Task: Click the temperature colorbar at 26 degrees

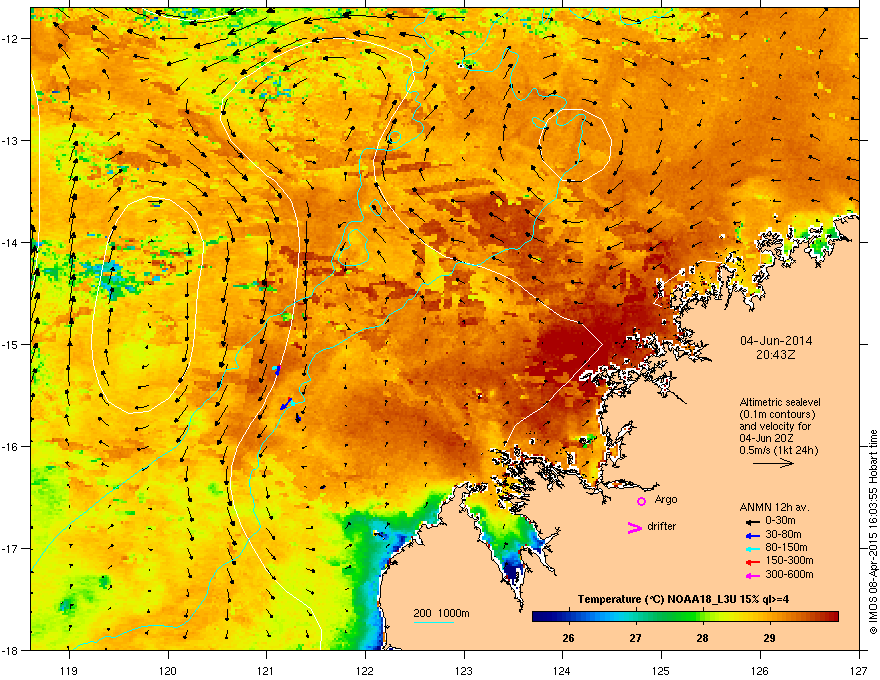Action: [x=569, y=617]
